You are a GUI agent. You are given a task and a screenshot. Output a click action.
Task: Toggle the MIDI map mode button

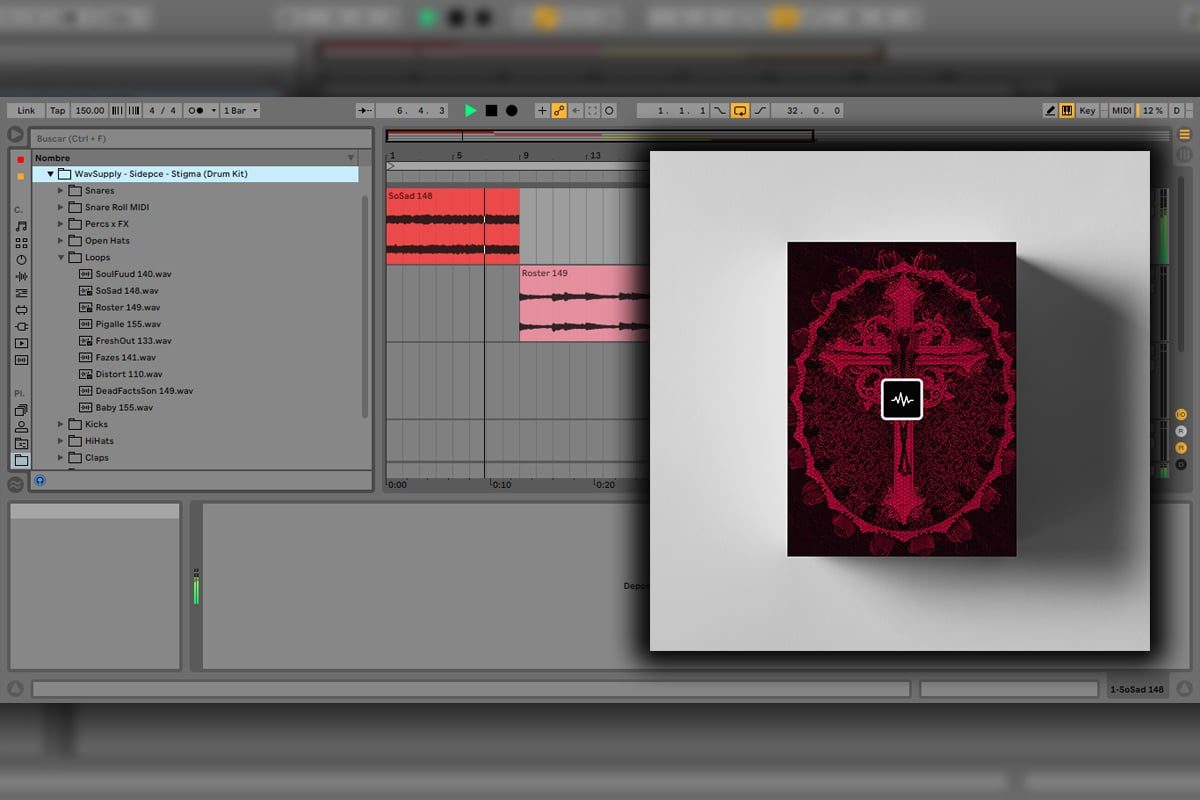click(x=1122, y=110)
